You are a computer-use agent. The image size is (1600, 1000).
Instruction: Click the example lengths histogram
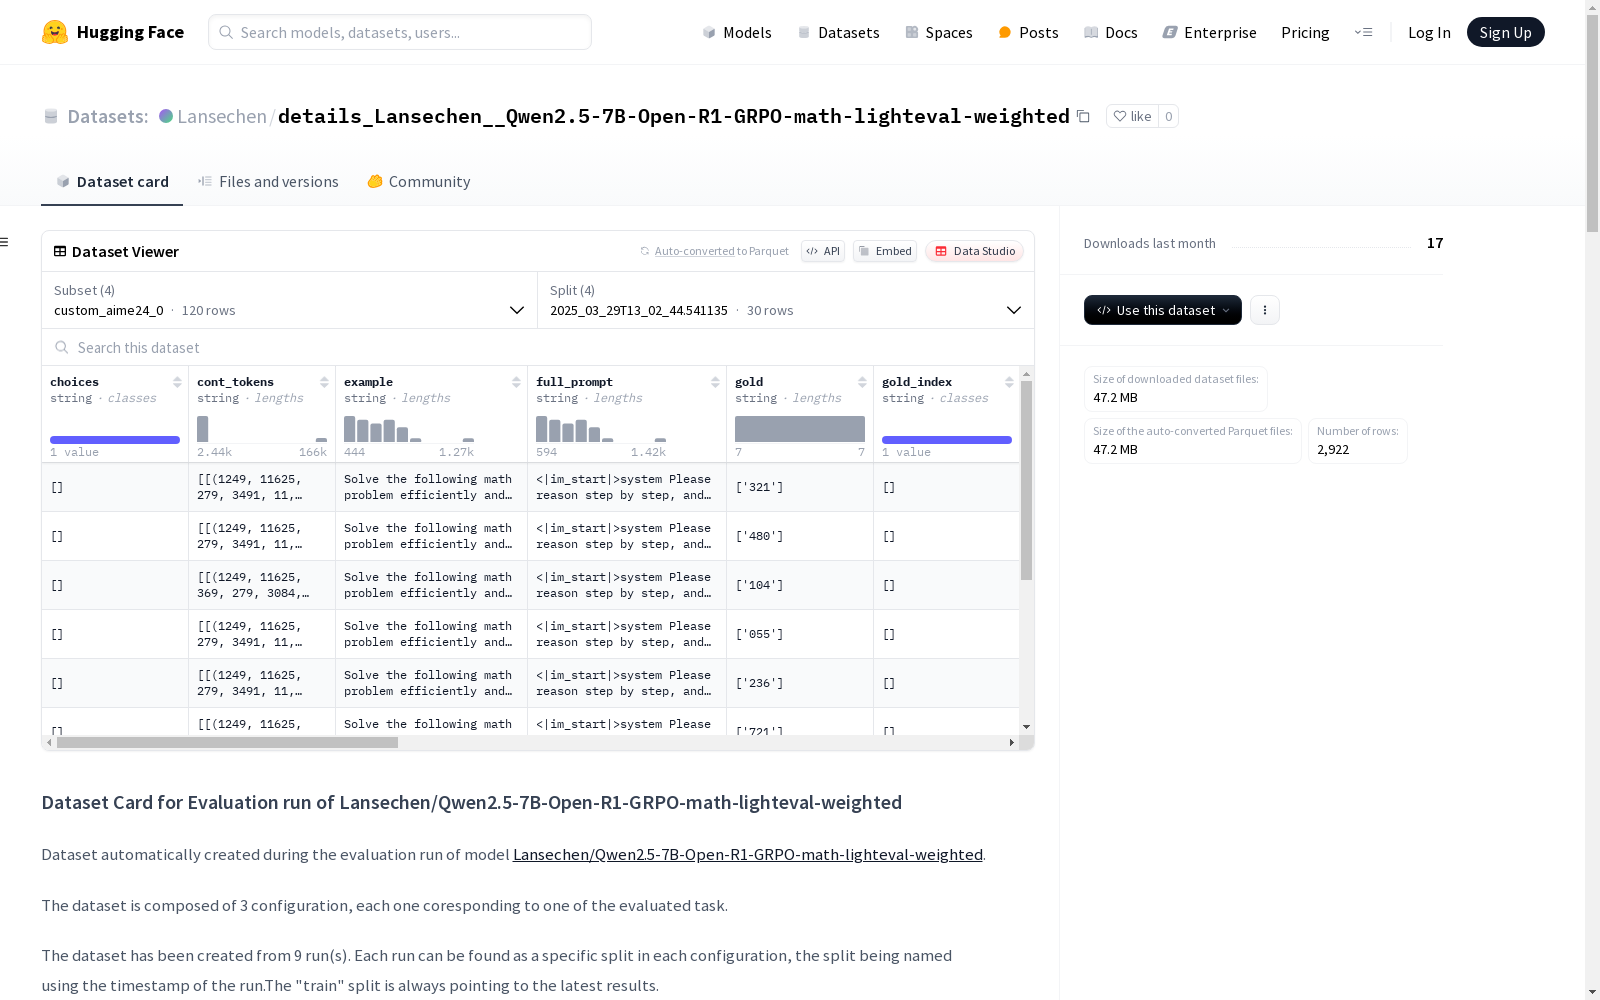409,429
